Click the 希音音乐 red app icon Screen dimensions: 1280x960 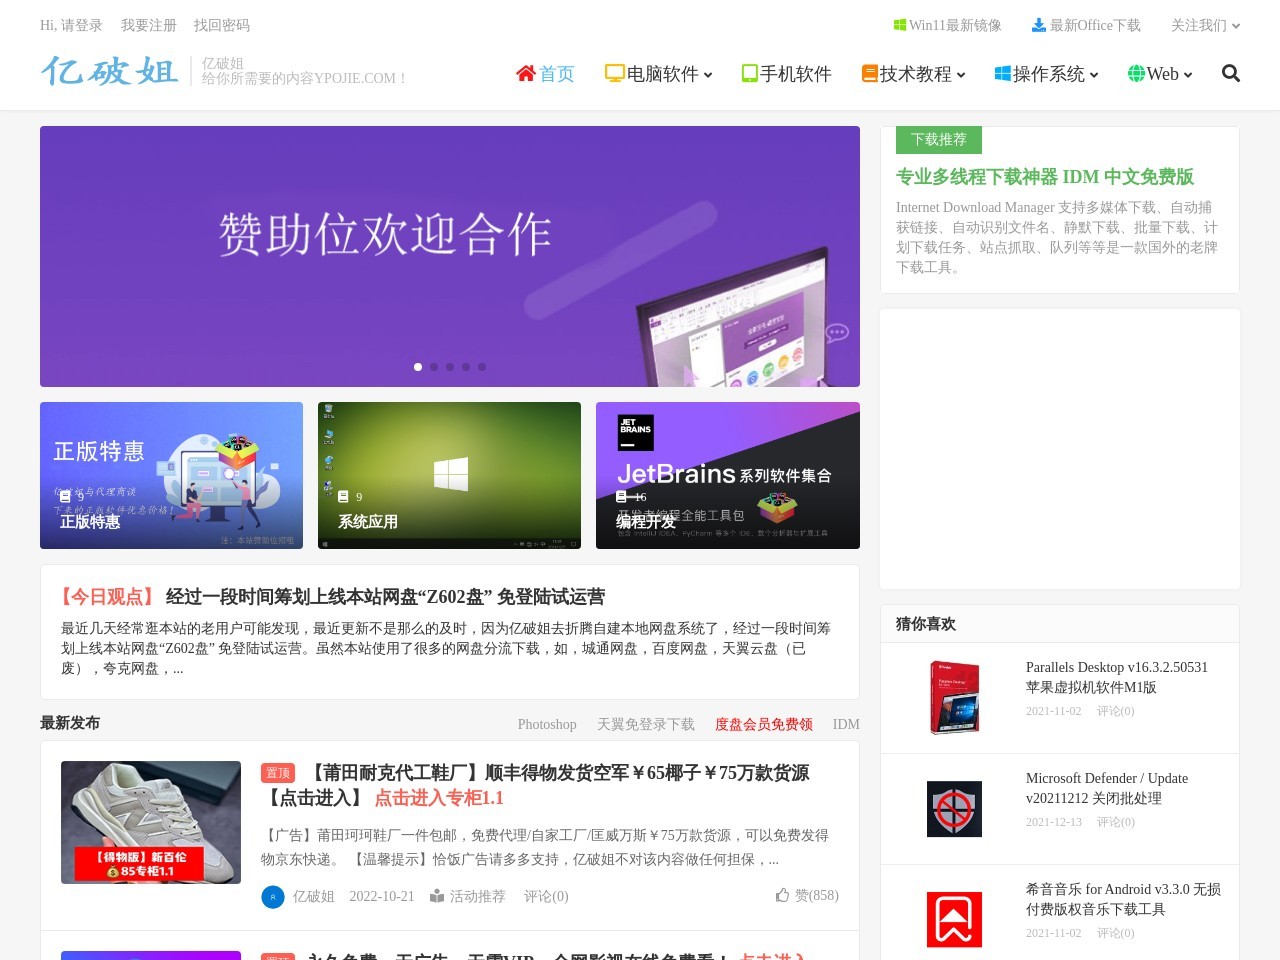coord(954,919)
